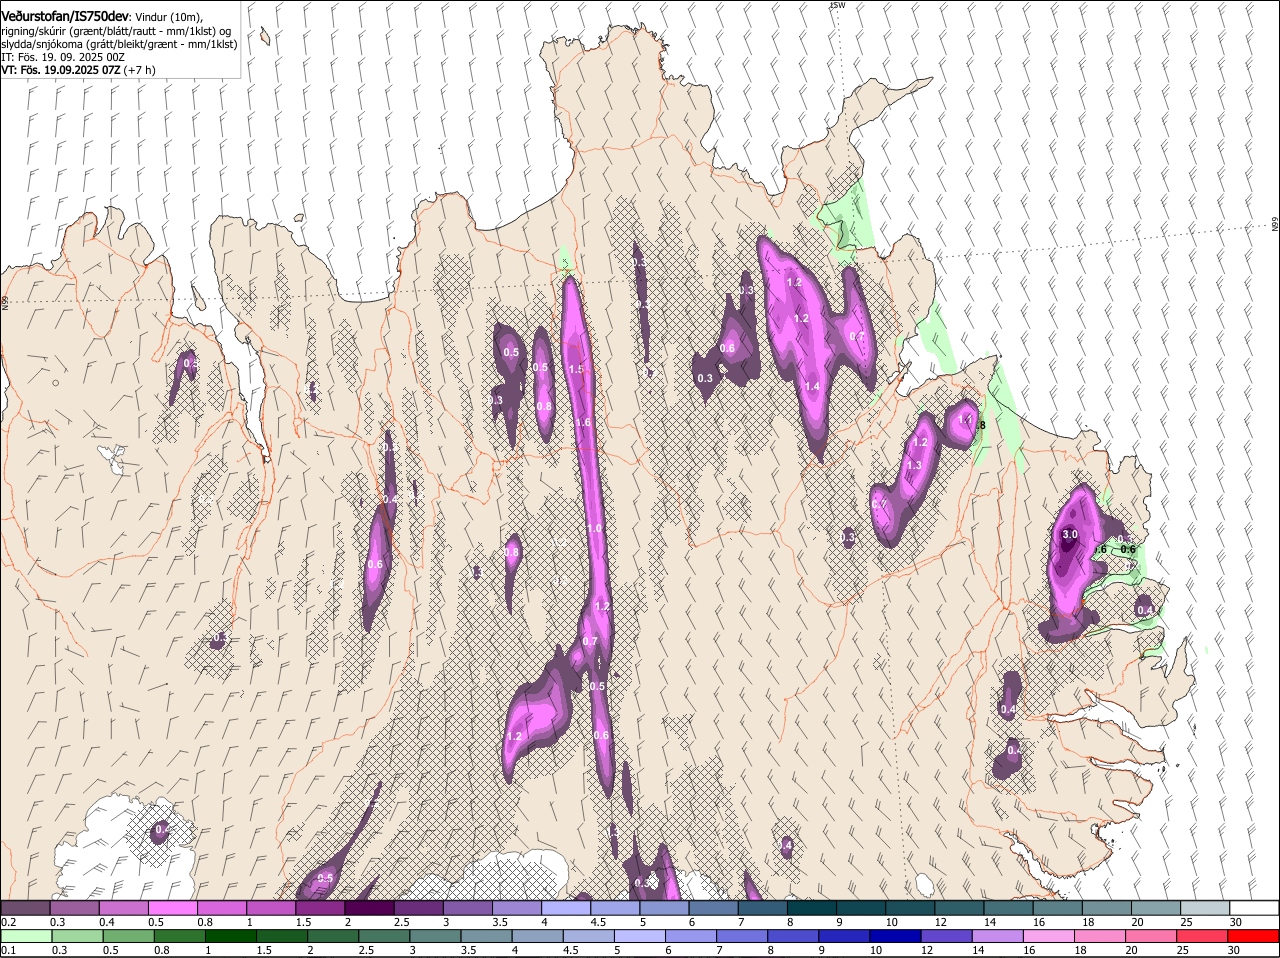Click the lower legend swatch labeled 2.5
1280x958 pixels.
coord(384,936)
